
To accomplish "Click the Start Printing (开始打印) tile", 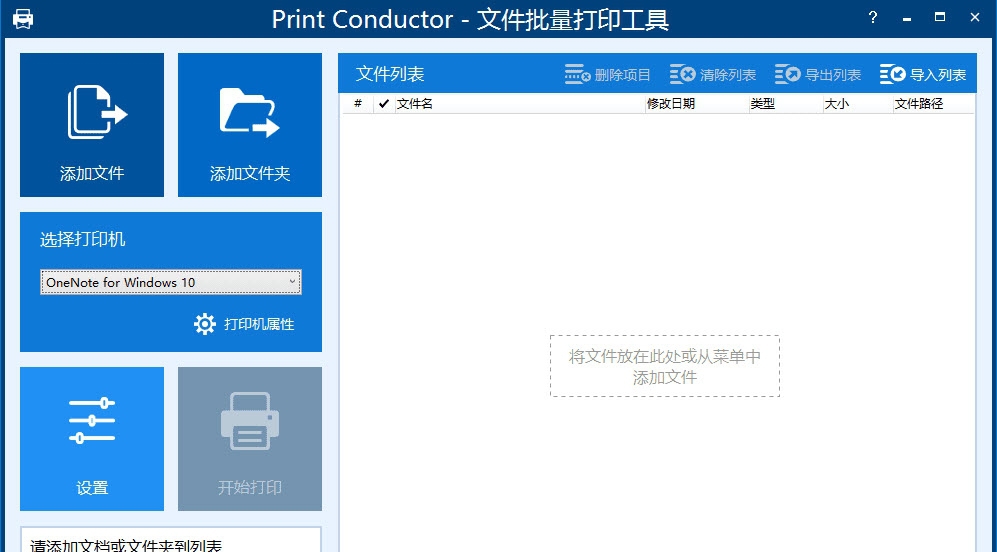I will 250,439.
